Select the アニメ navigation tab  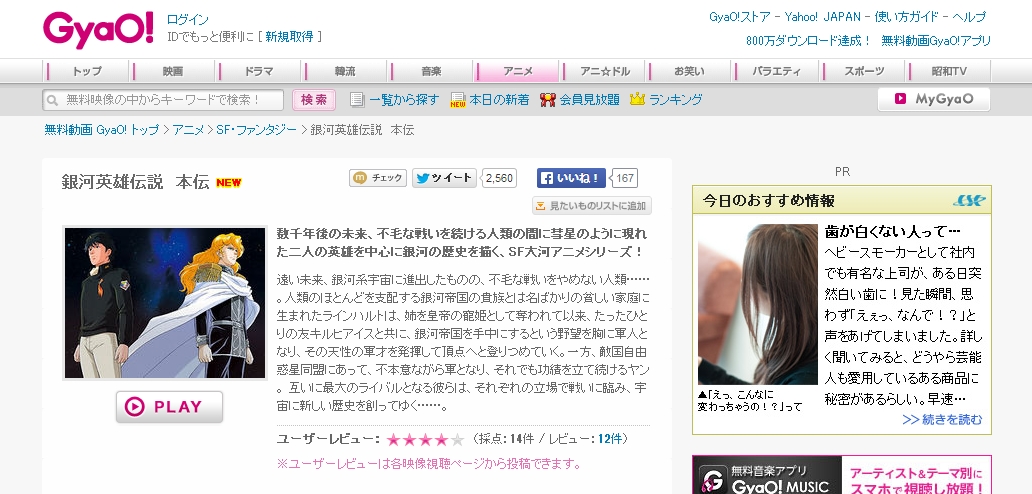(x=517, y=71)
